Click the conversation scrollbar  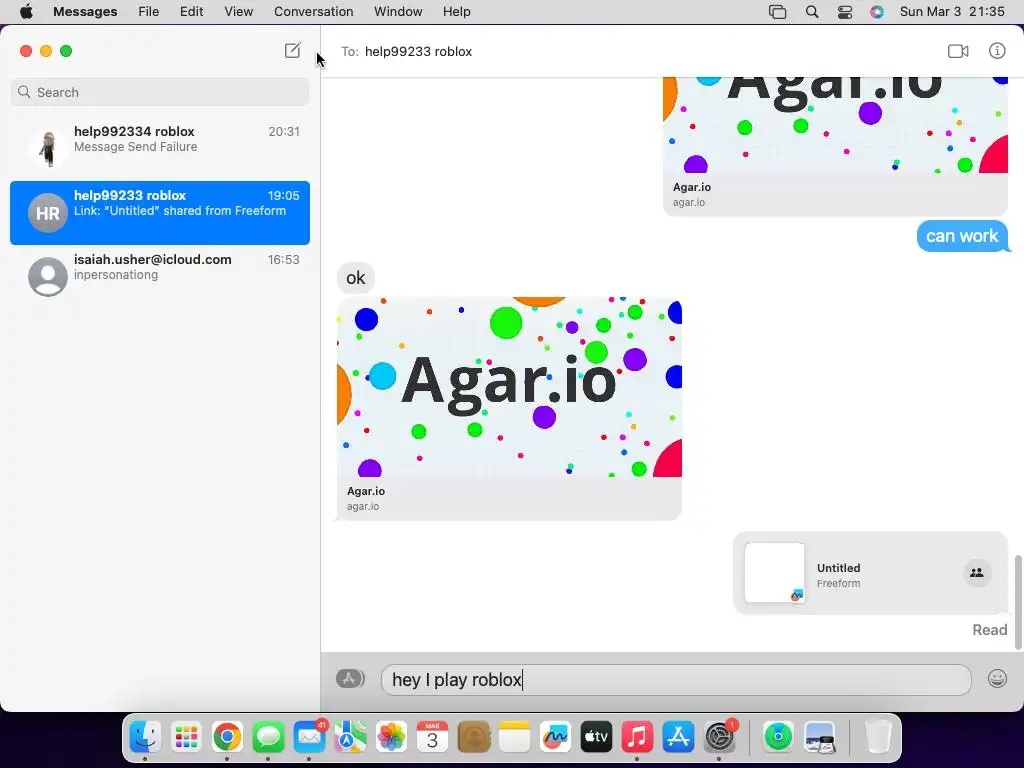(1017, 601)
